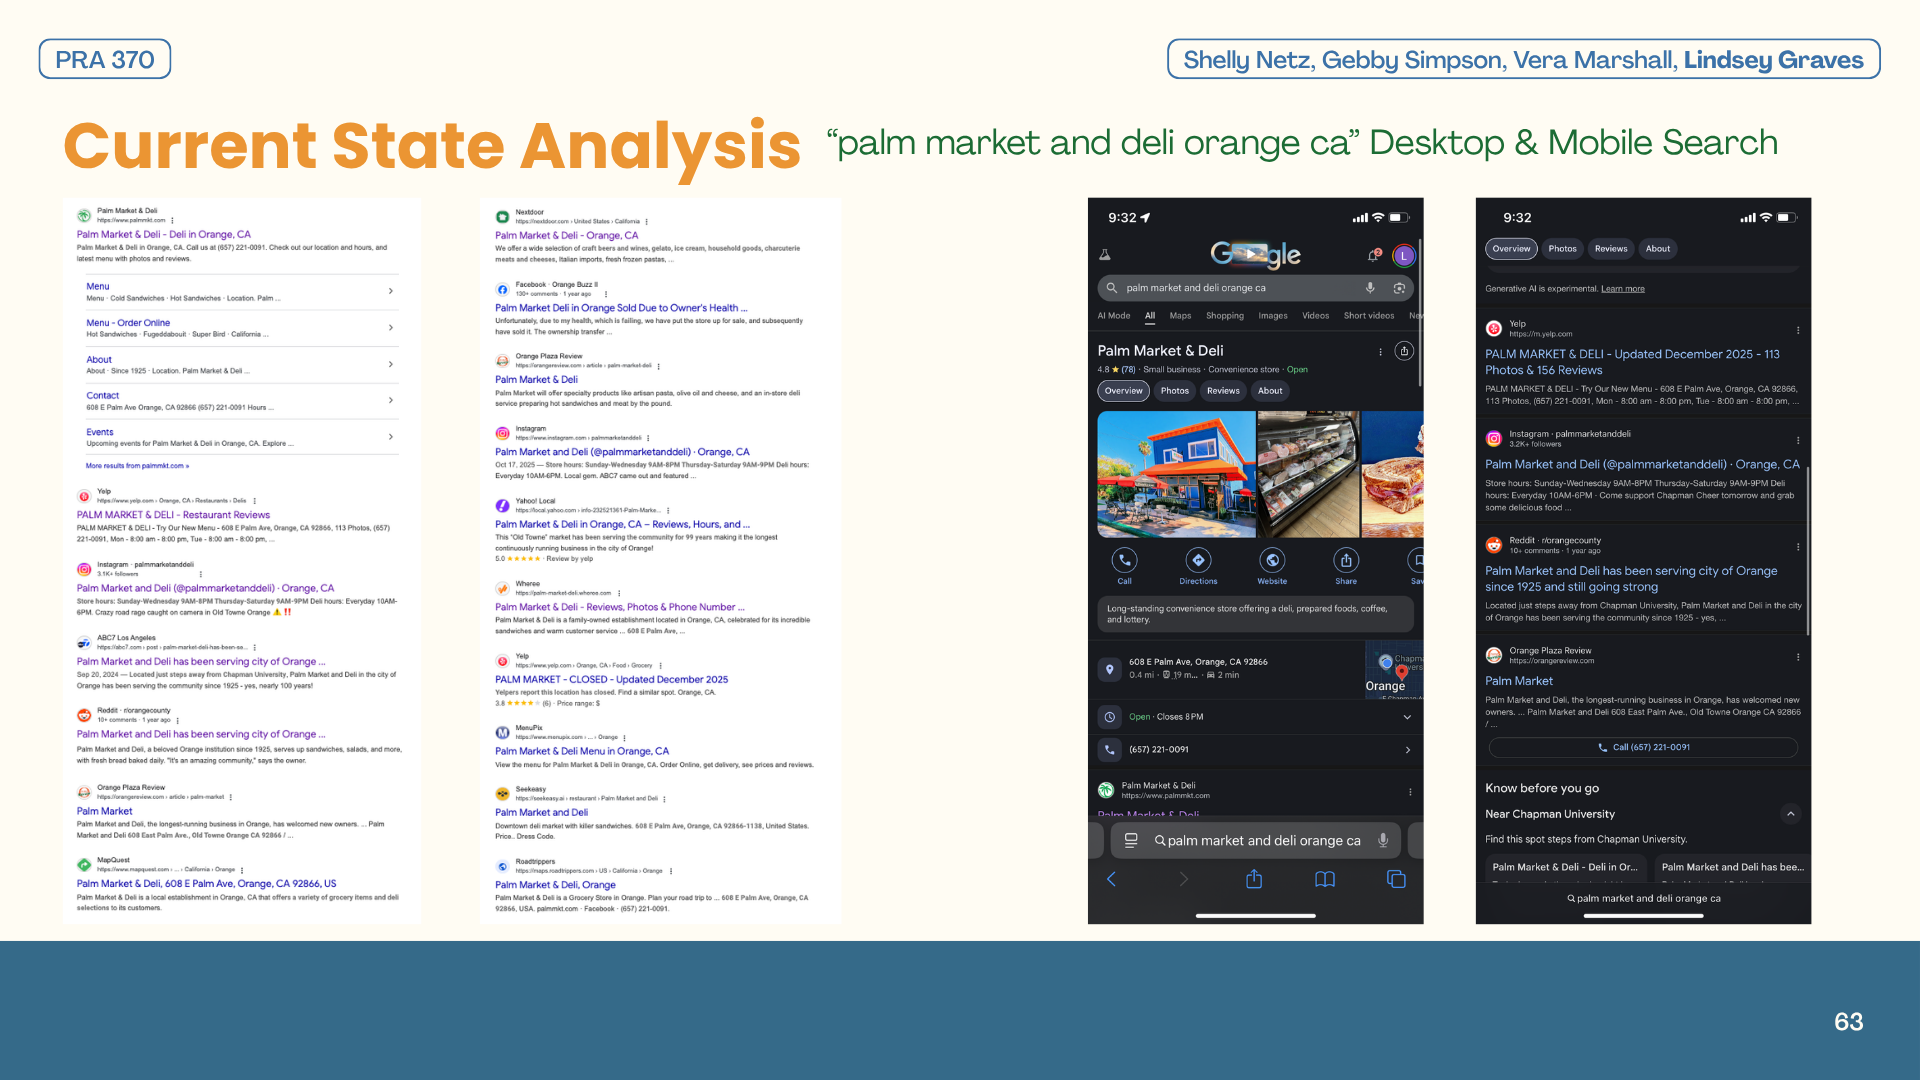Select the Videos search tab
1920x1080 pixels.
[x=1316, y=316]
